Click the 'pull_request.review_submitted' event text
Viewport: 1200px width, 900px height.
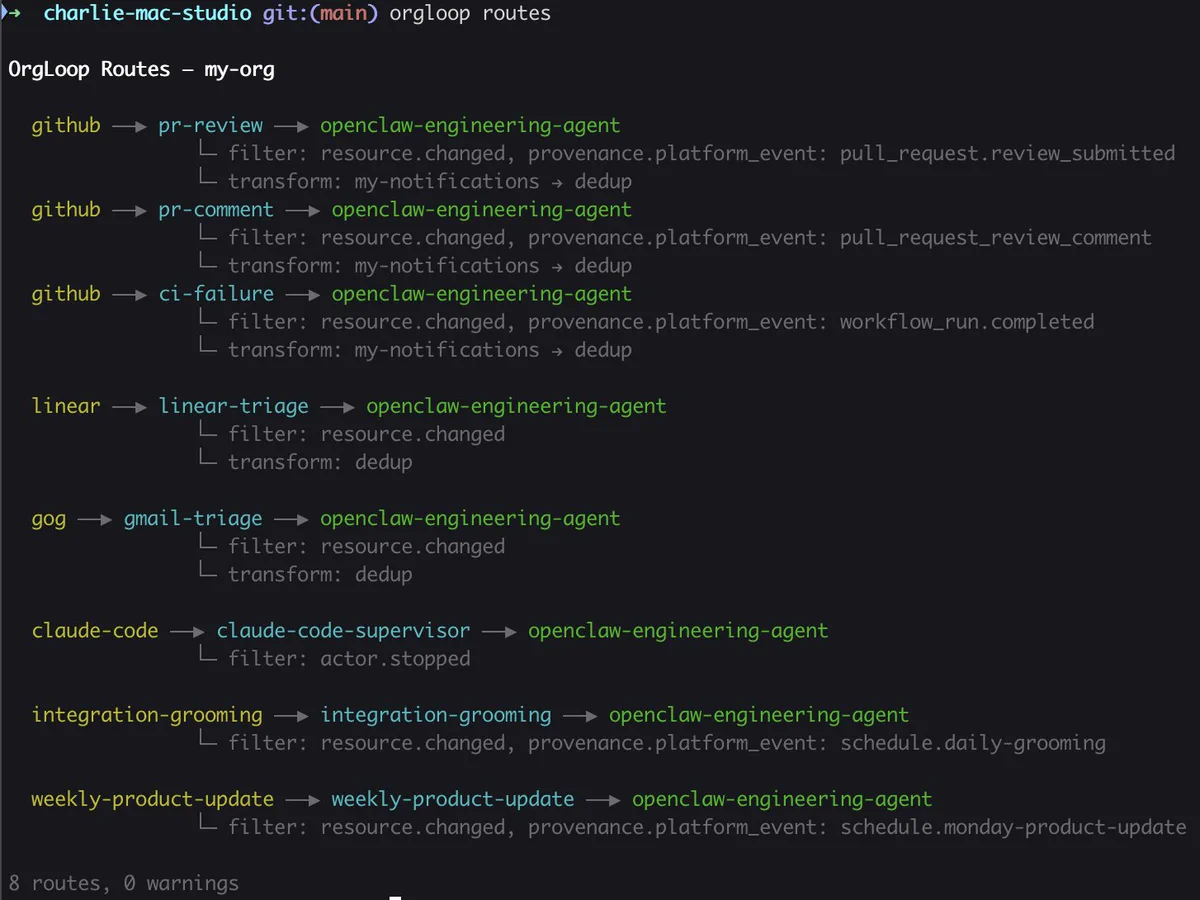[1007, 154]
